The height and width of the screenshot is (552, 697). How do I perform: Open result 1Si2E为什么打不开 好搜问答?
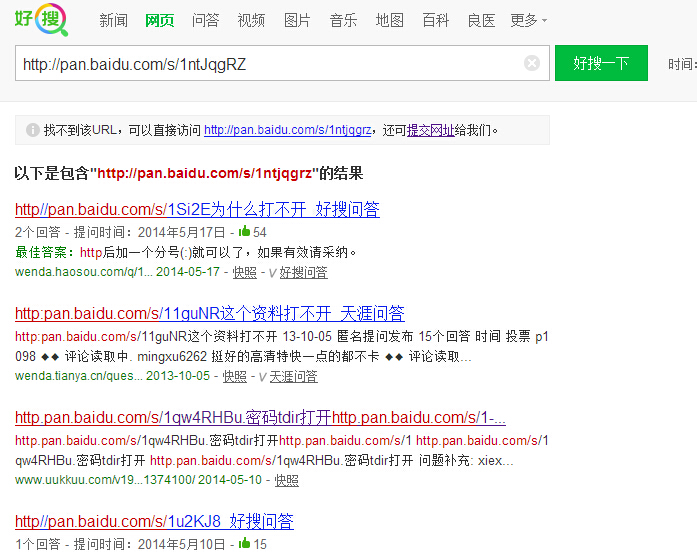197,209
